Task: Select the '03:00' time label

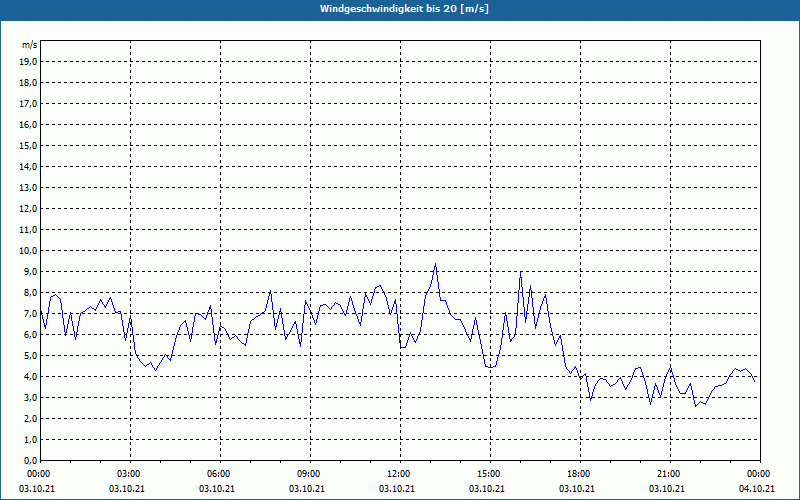Action: [130, 474]
